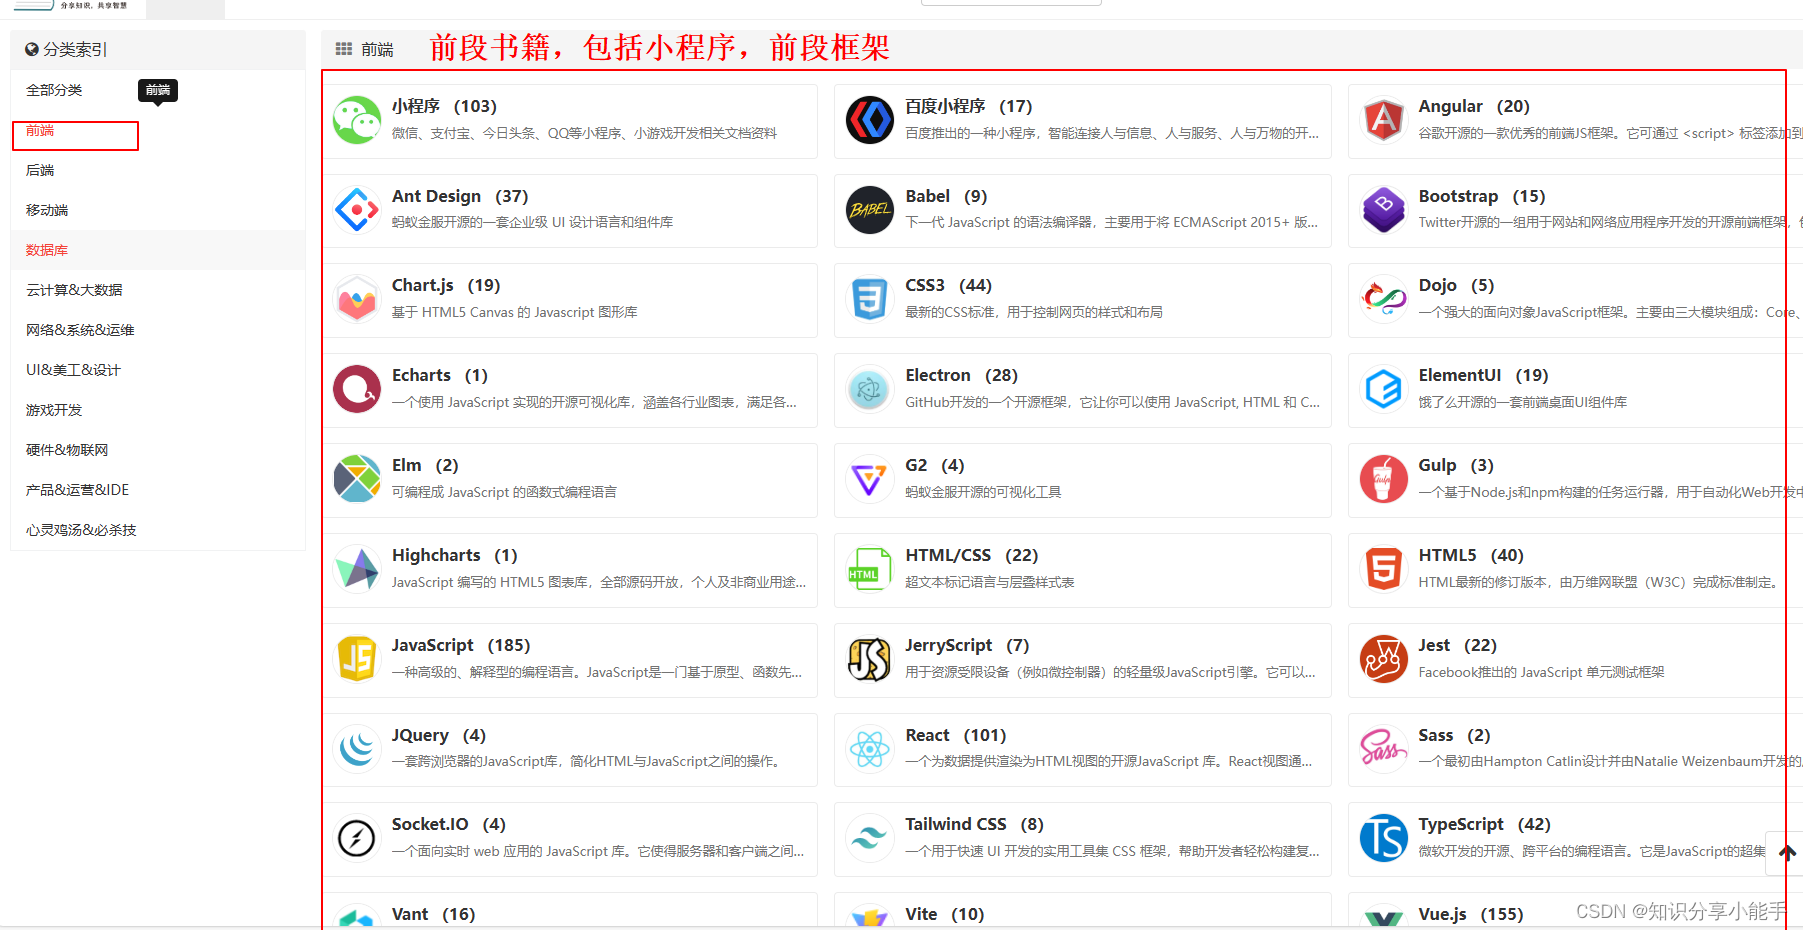Click the Chart.js logo icon

[357, 299]
